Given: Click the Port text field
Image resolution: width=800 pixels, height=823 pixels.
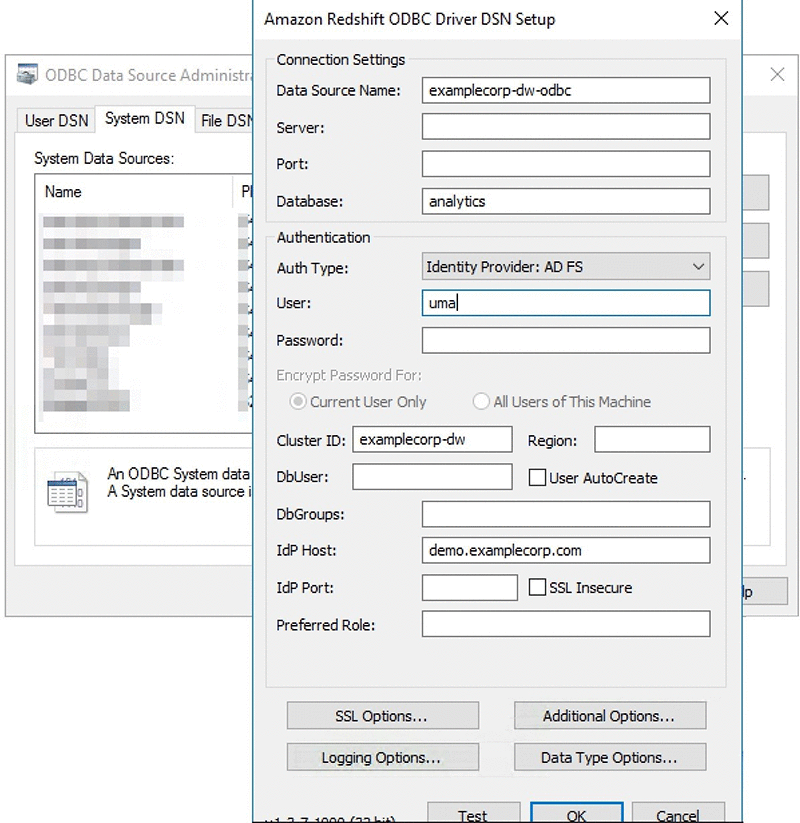Looking at the screenshot, I should 566,164.
